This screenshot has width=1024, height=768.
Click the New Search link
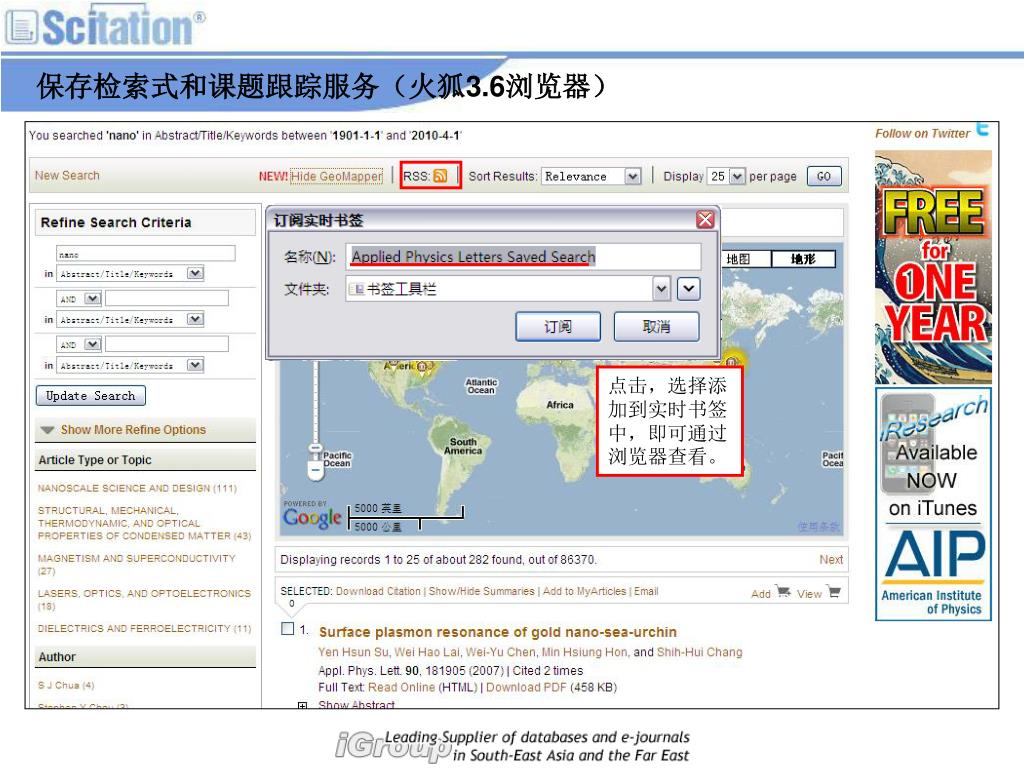67,175
